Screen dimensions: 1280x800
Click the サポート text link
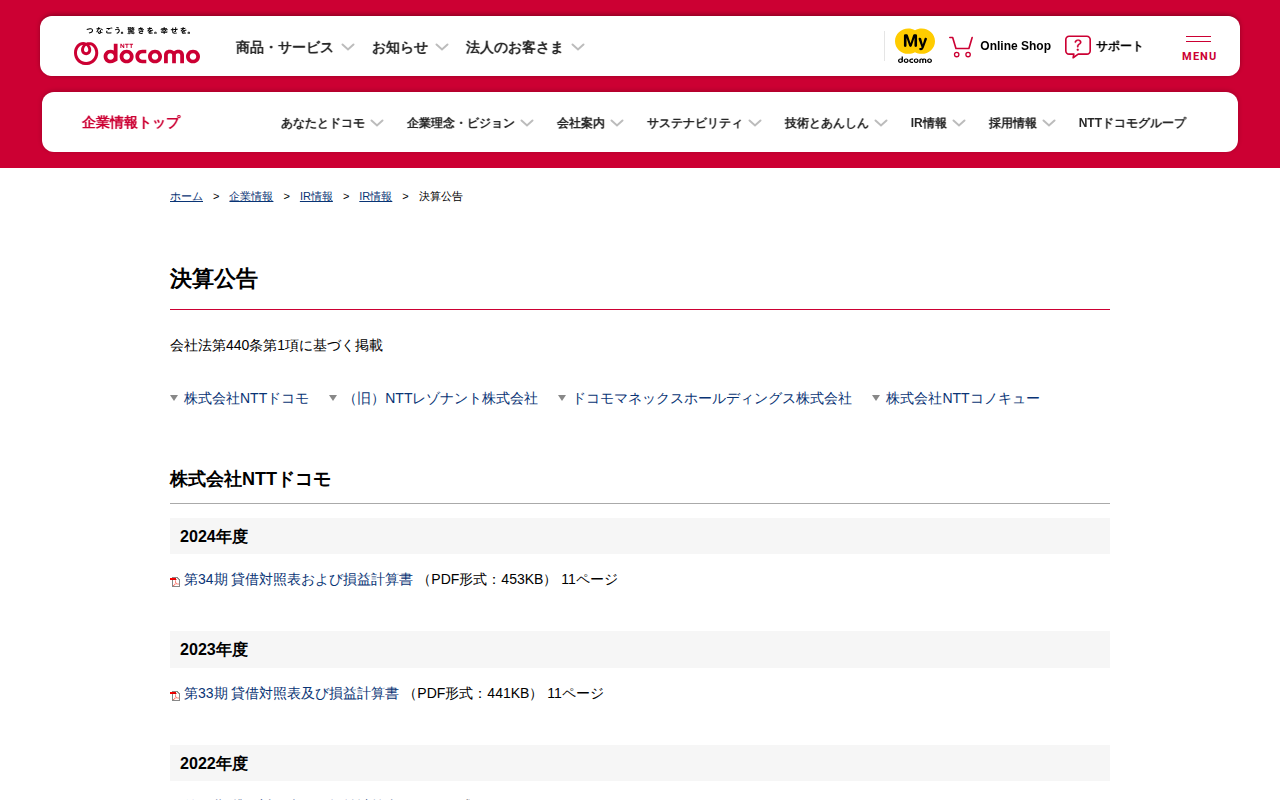click(1119, 46)
